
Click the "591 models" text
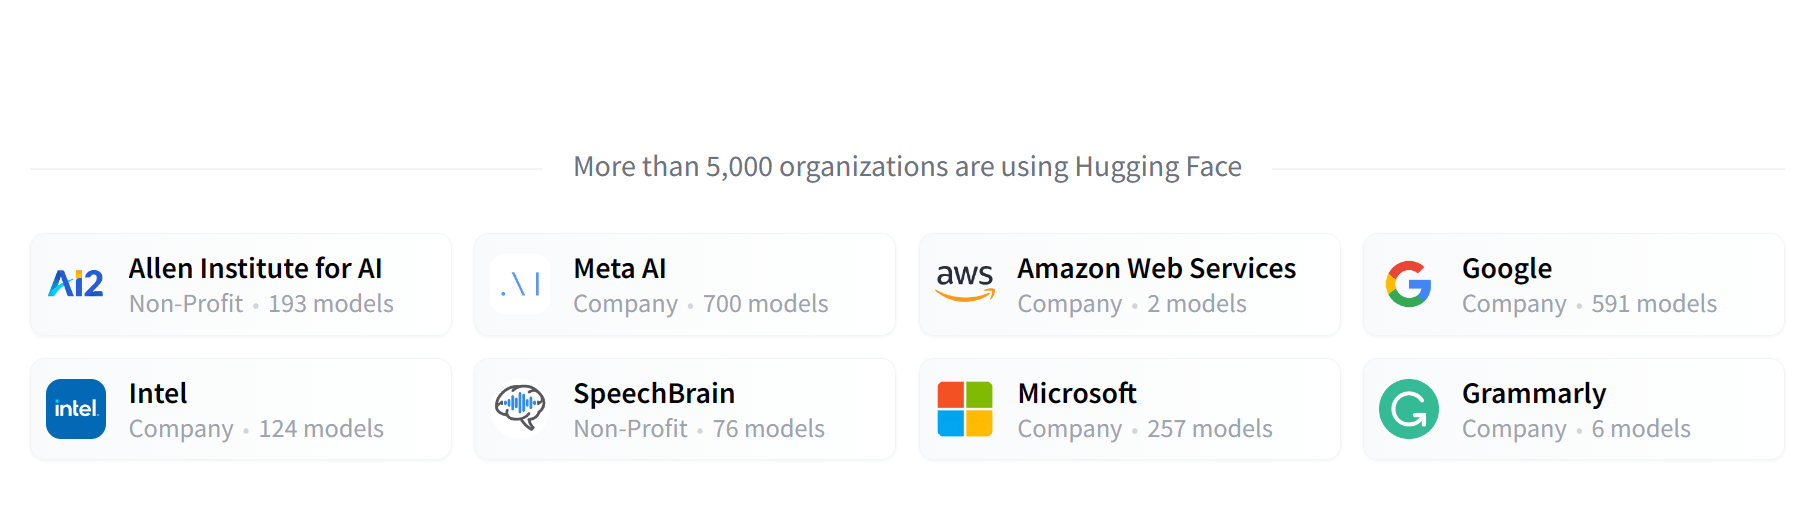tap(1654, 304)
